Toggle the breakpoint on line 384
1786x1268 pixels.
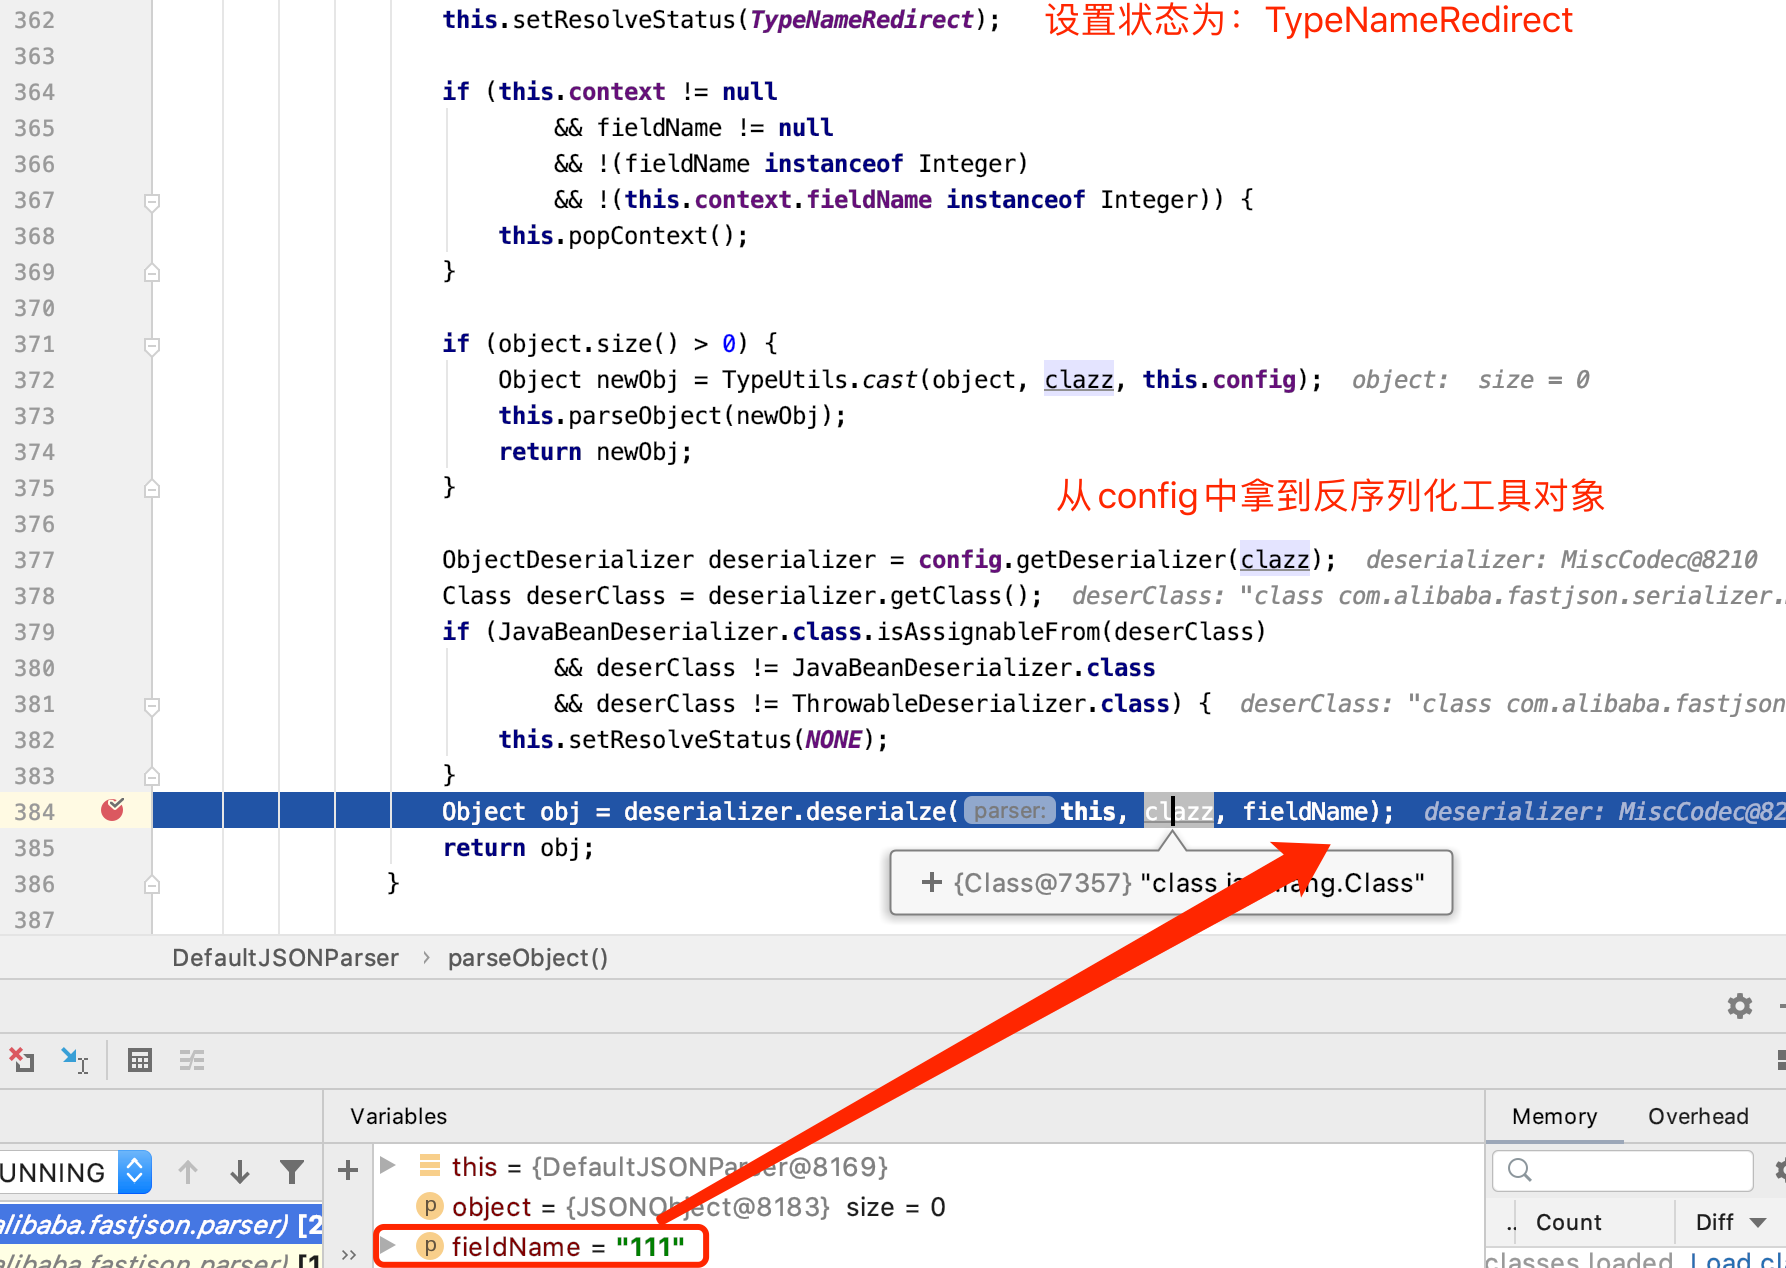tap(113, 810)
